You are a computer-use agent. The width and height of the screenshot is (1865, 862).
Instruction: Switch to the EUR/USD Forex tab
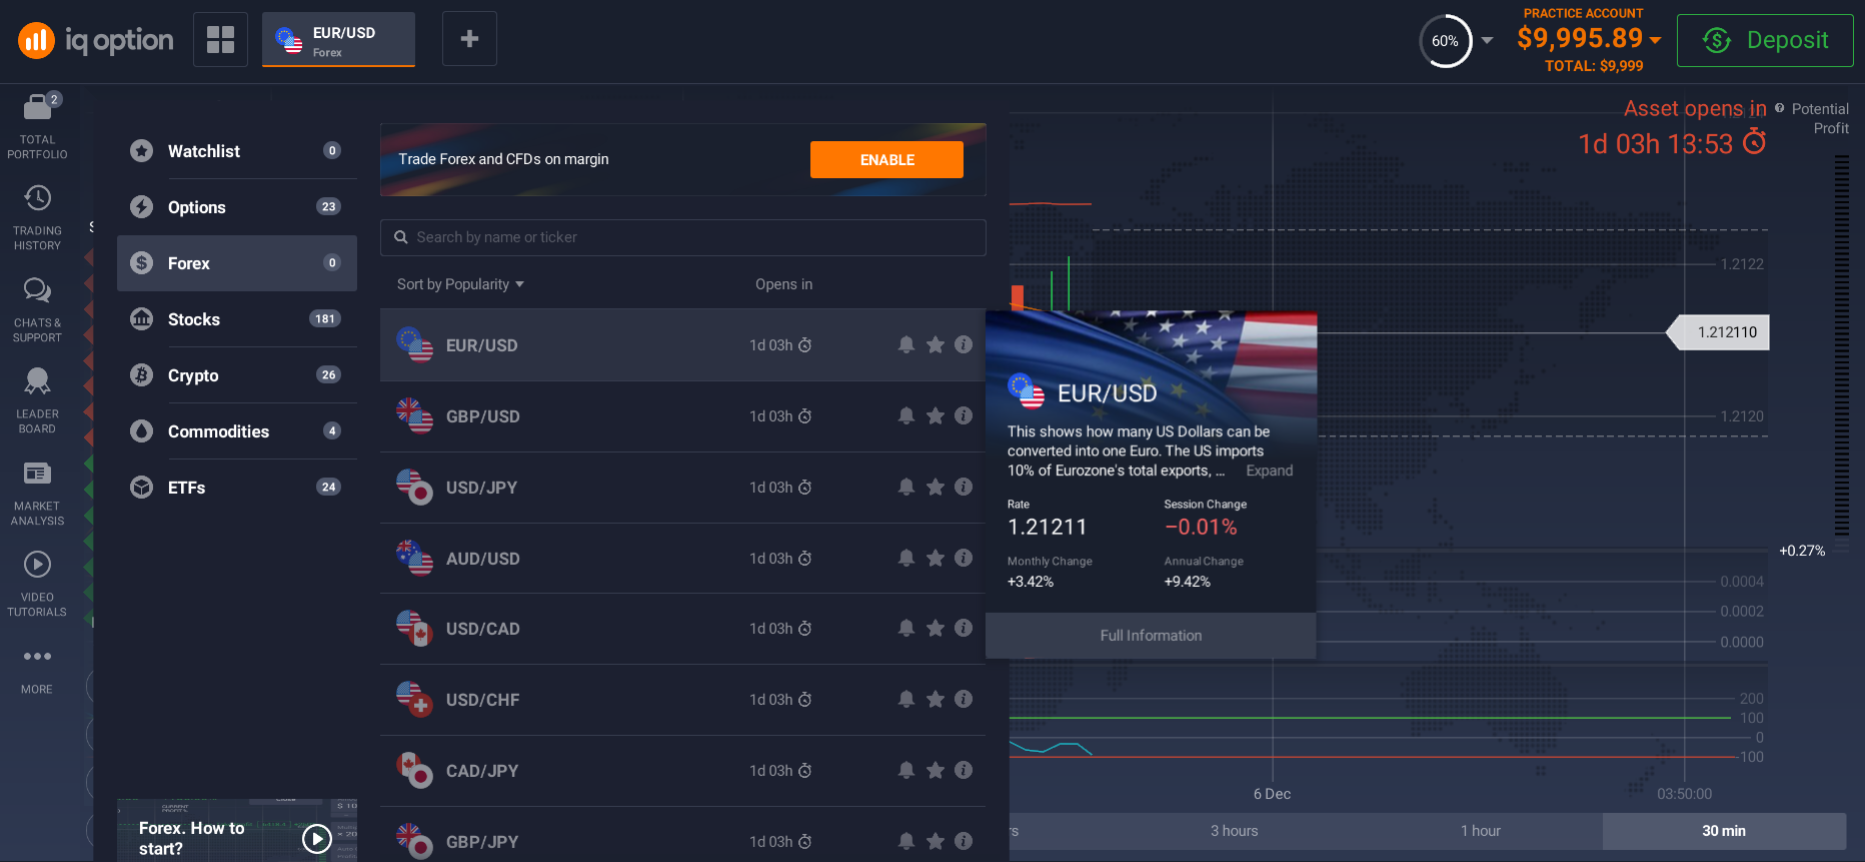point(338,40)
